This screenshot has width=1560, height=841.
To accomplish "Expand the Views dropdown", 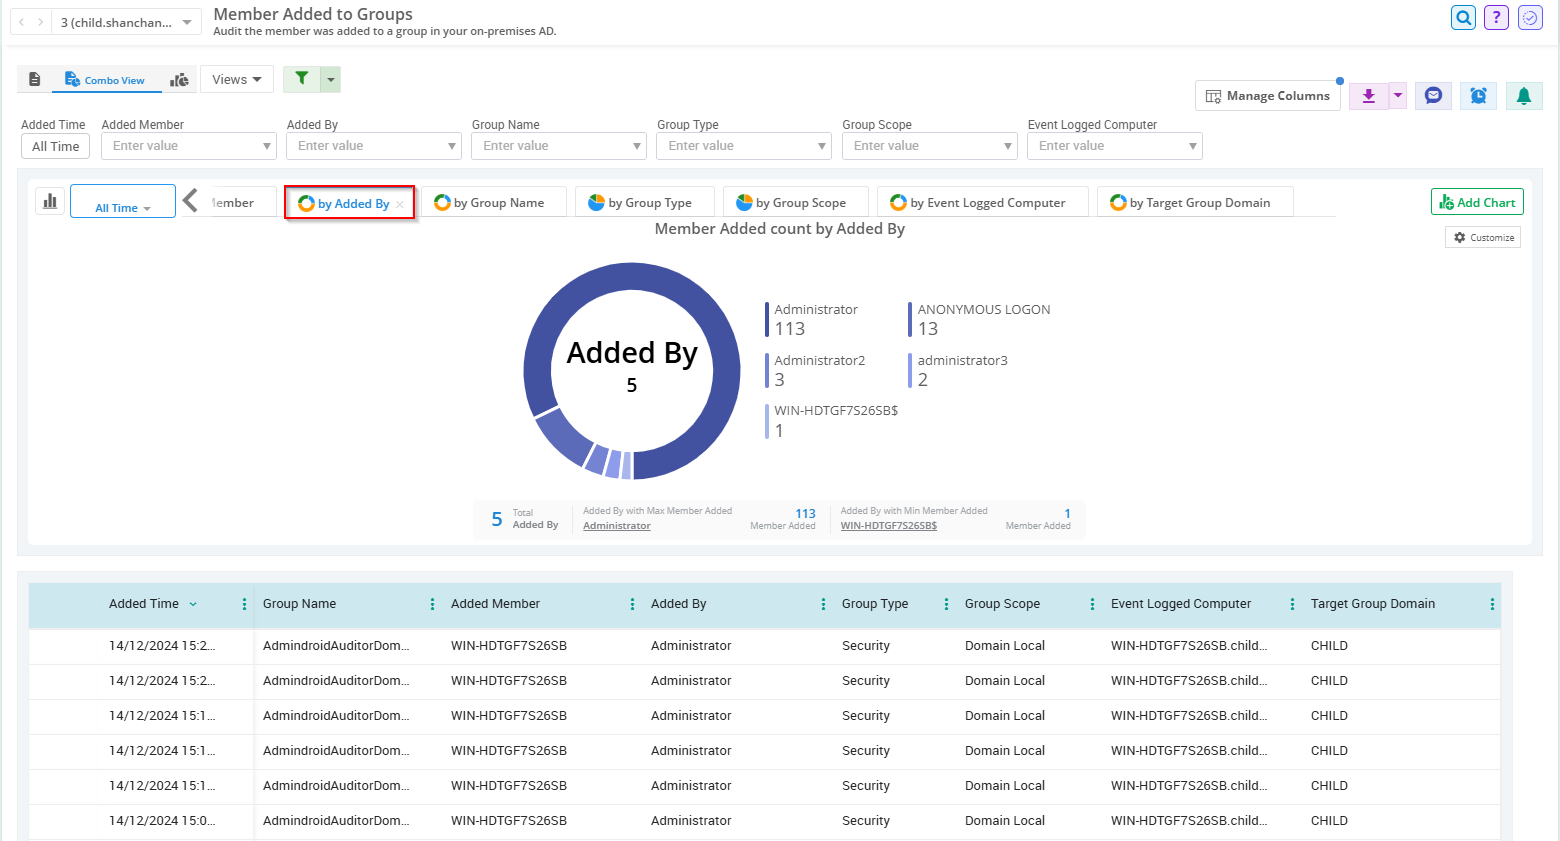I will [237, 80].
